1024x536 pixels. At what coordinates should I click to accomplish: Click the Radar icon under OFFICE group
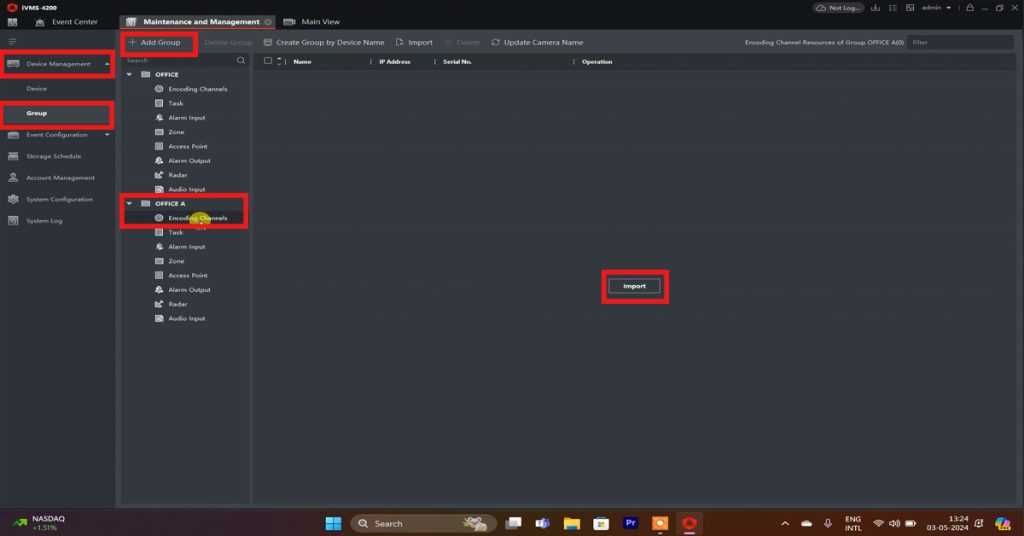[x=159, y=175]
